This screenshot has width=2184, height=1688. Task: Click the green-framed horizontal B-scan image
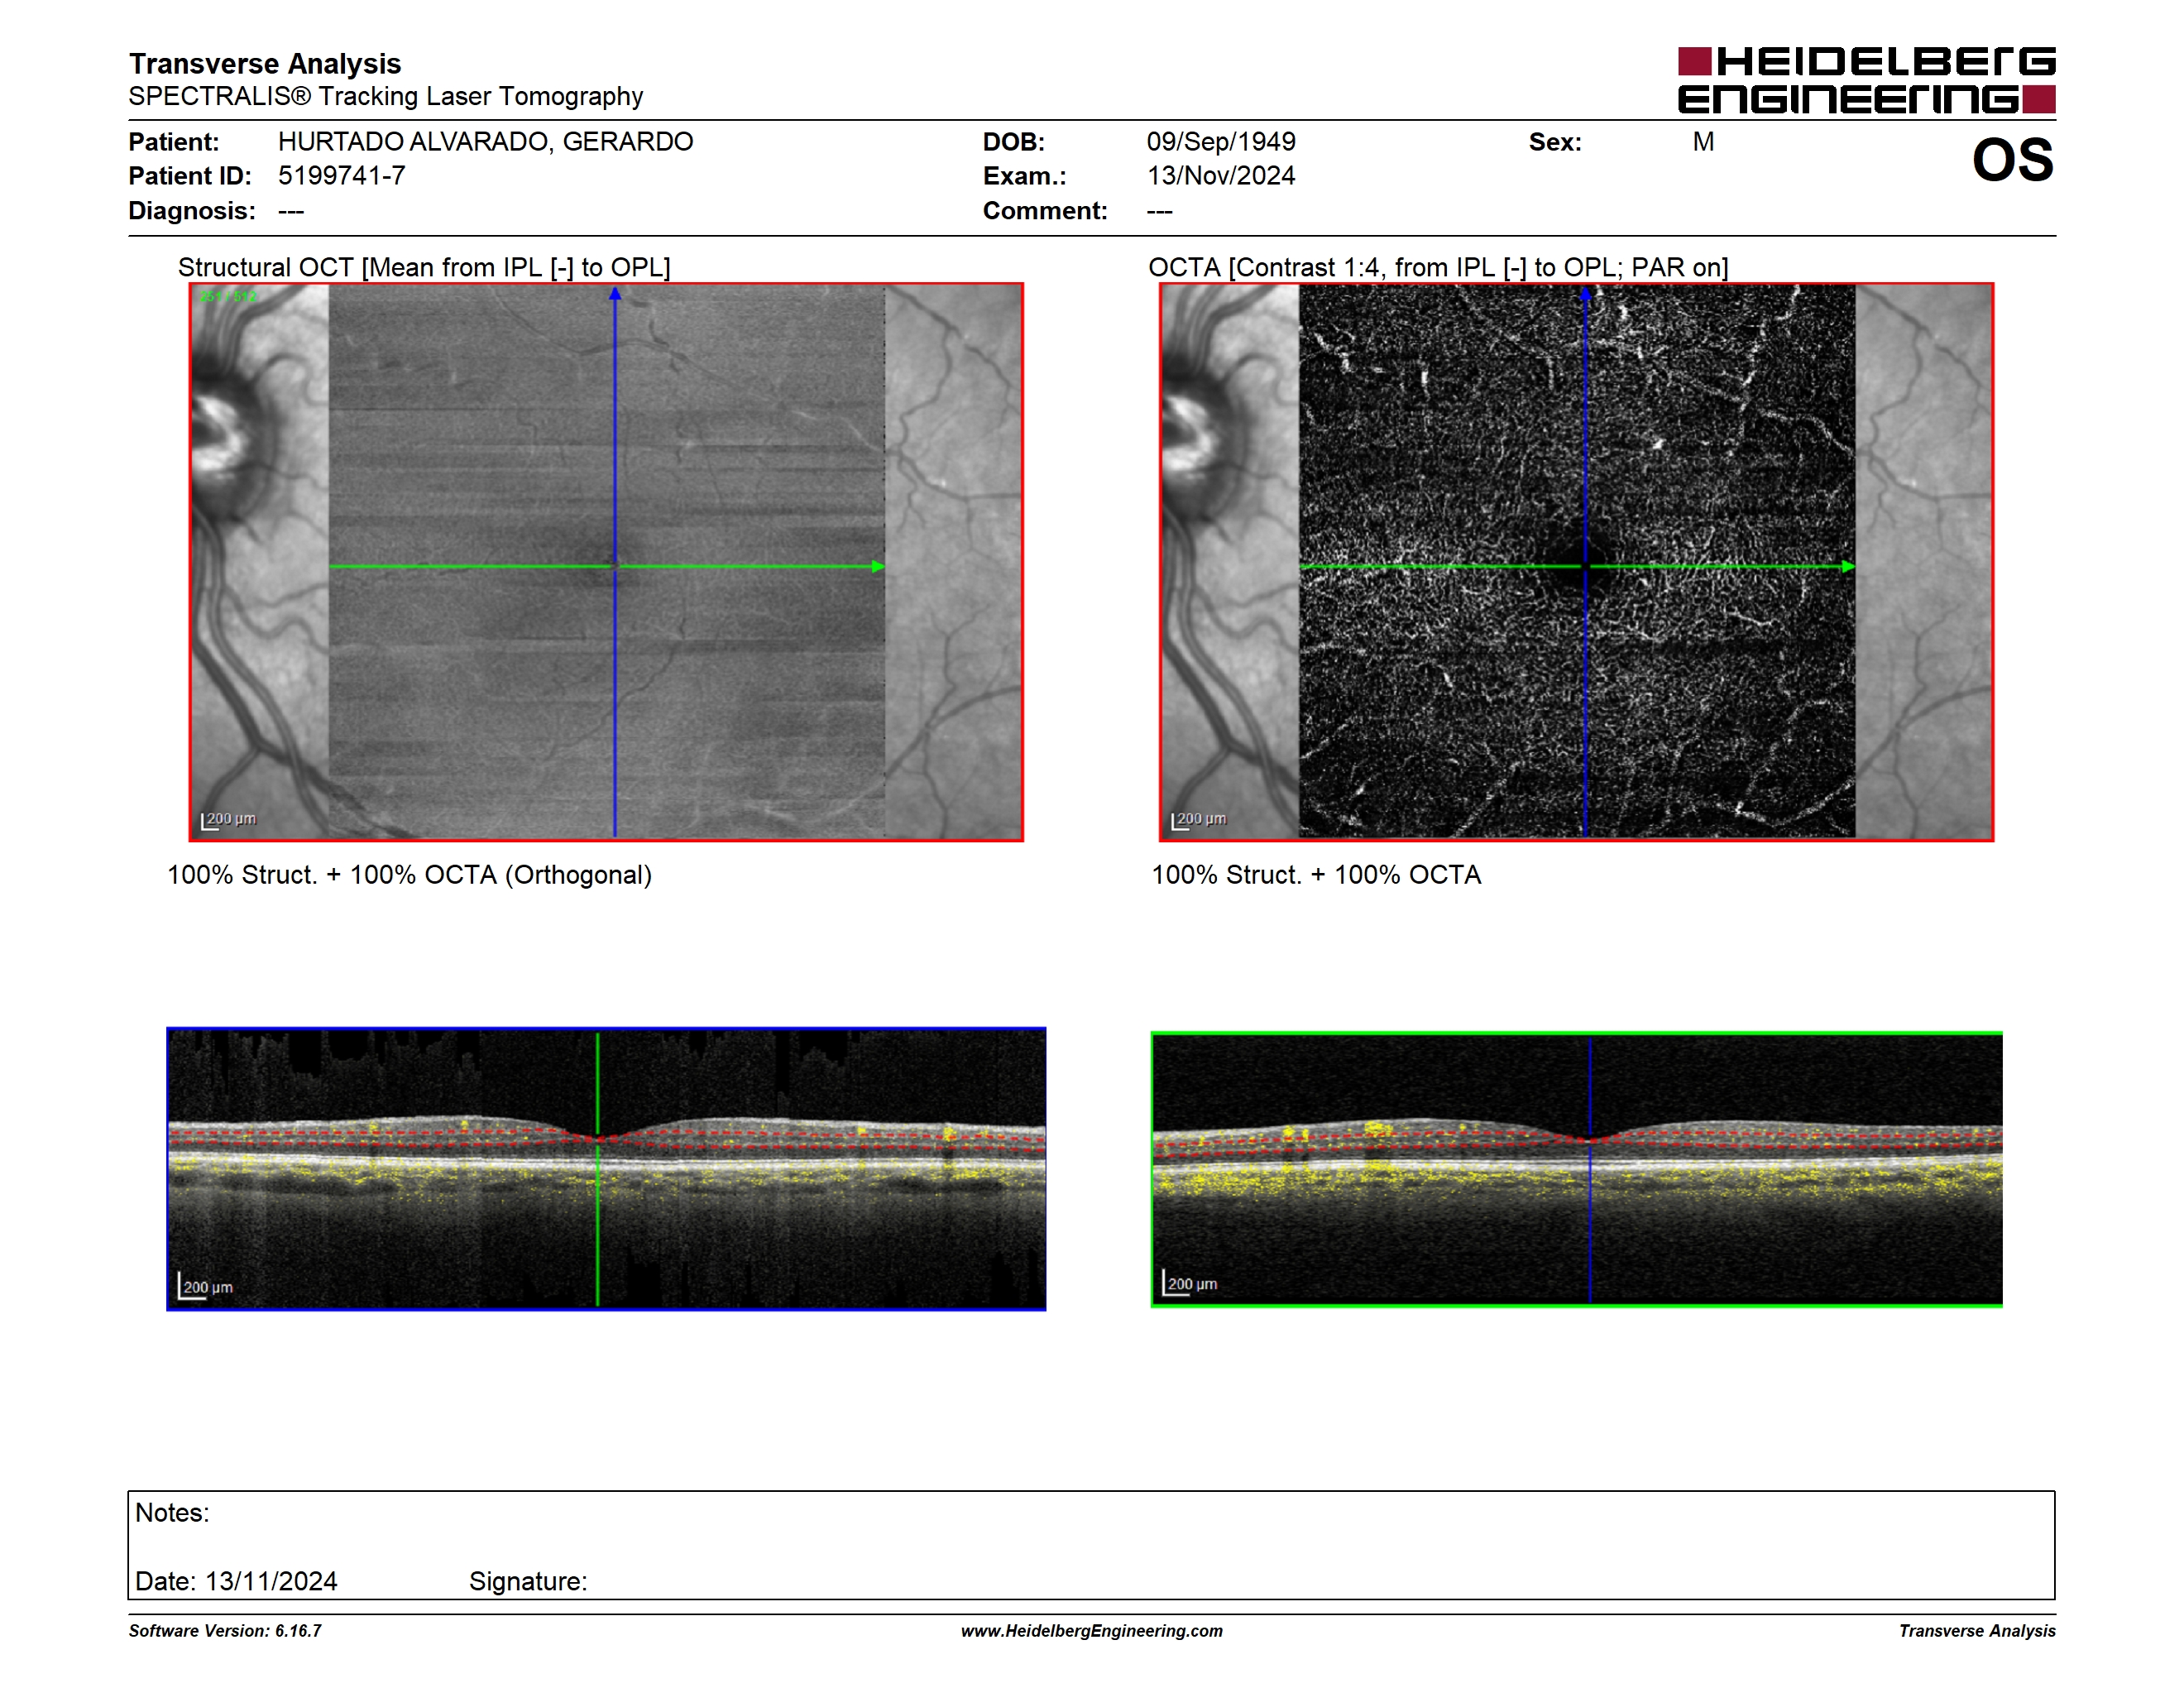pos(1576,1169)
